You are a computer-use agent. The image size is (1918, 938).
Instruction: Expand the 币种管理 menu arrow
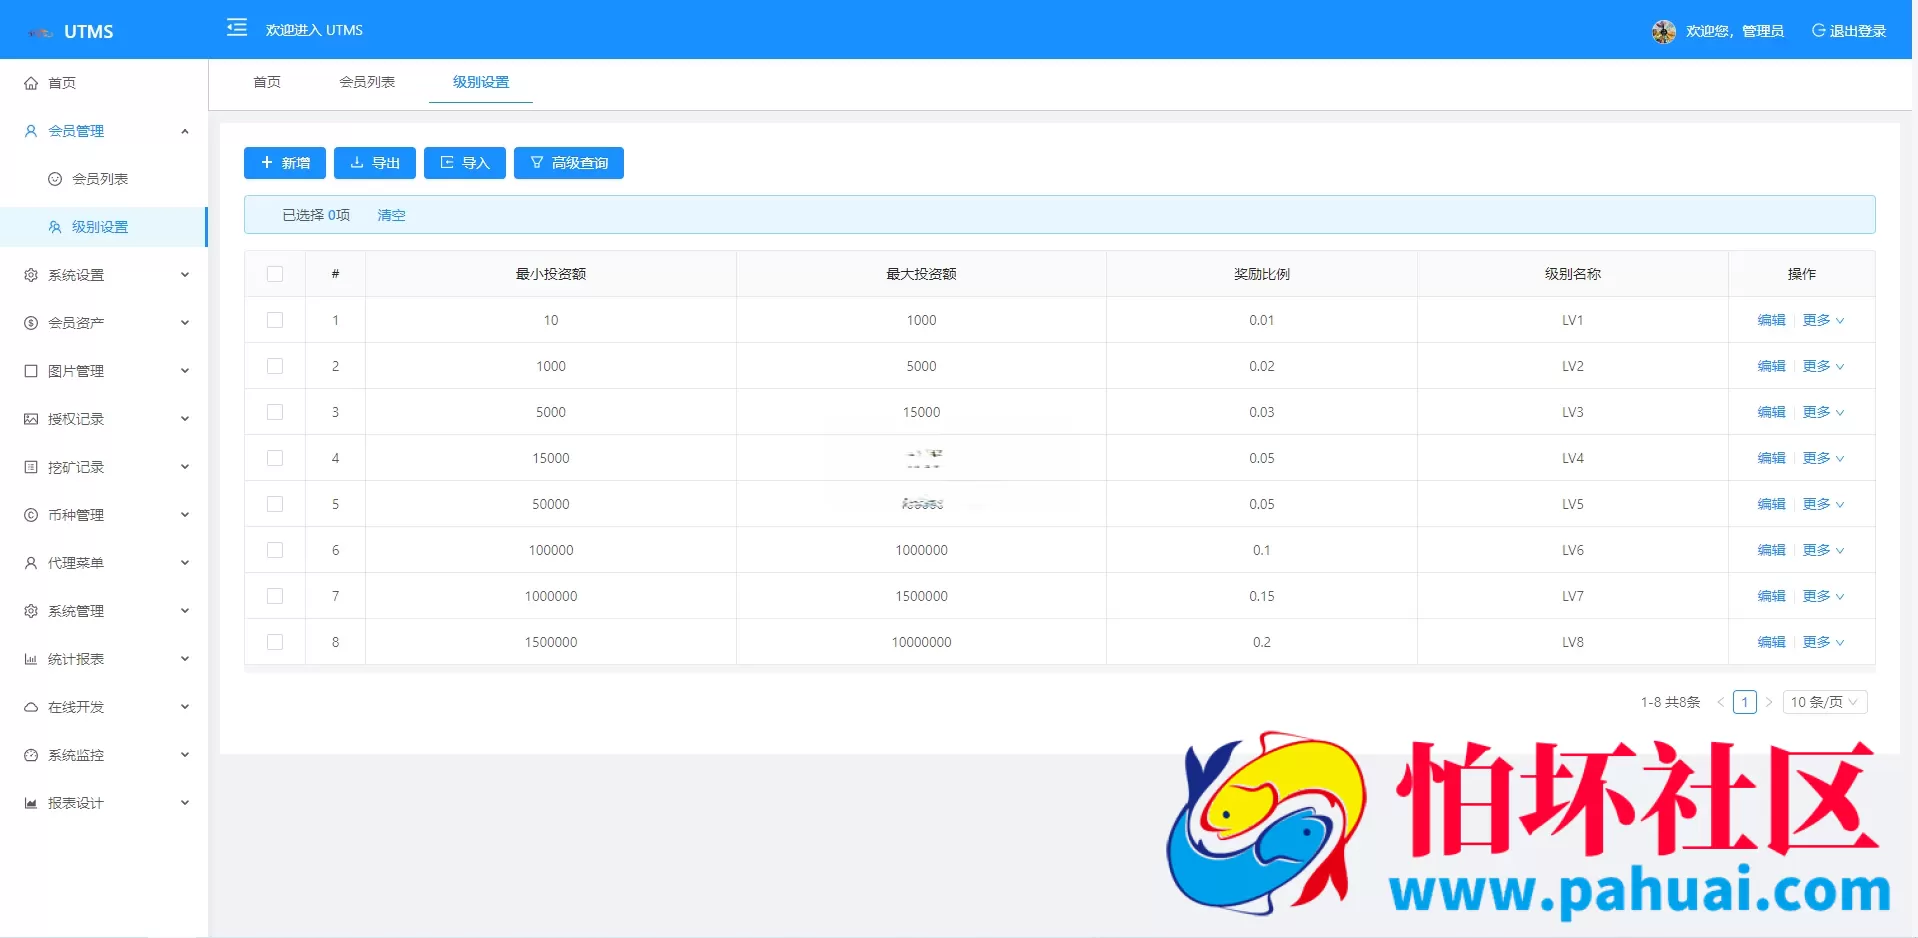(x=185, y=515)
